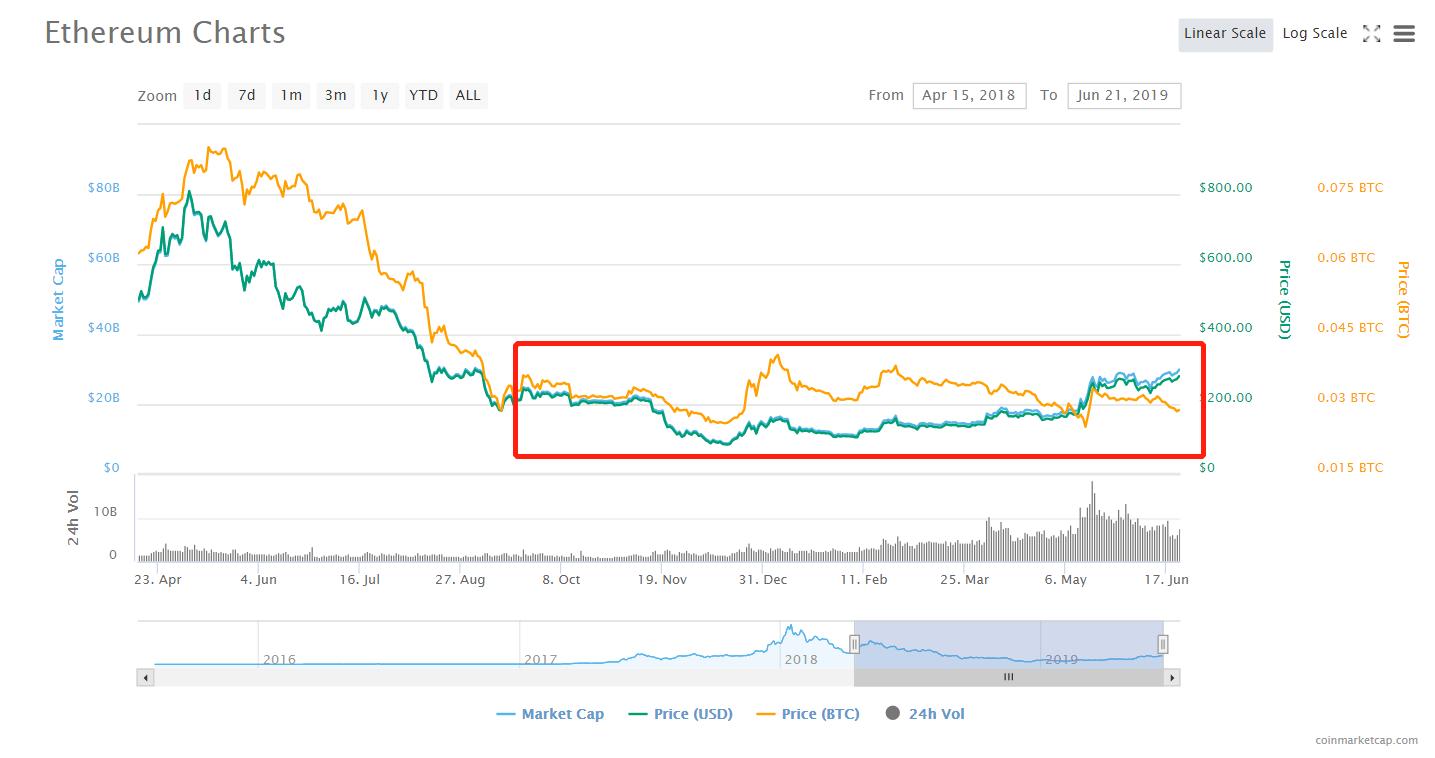Hide the Market Cap series via legend
This screenshot has height=758, width=1435.
pyautogui.click(x=550, y=714)
